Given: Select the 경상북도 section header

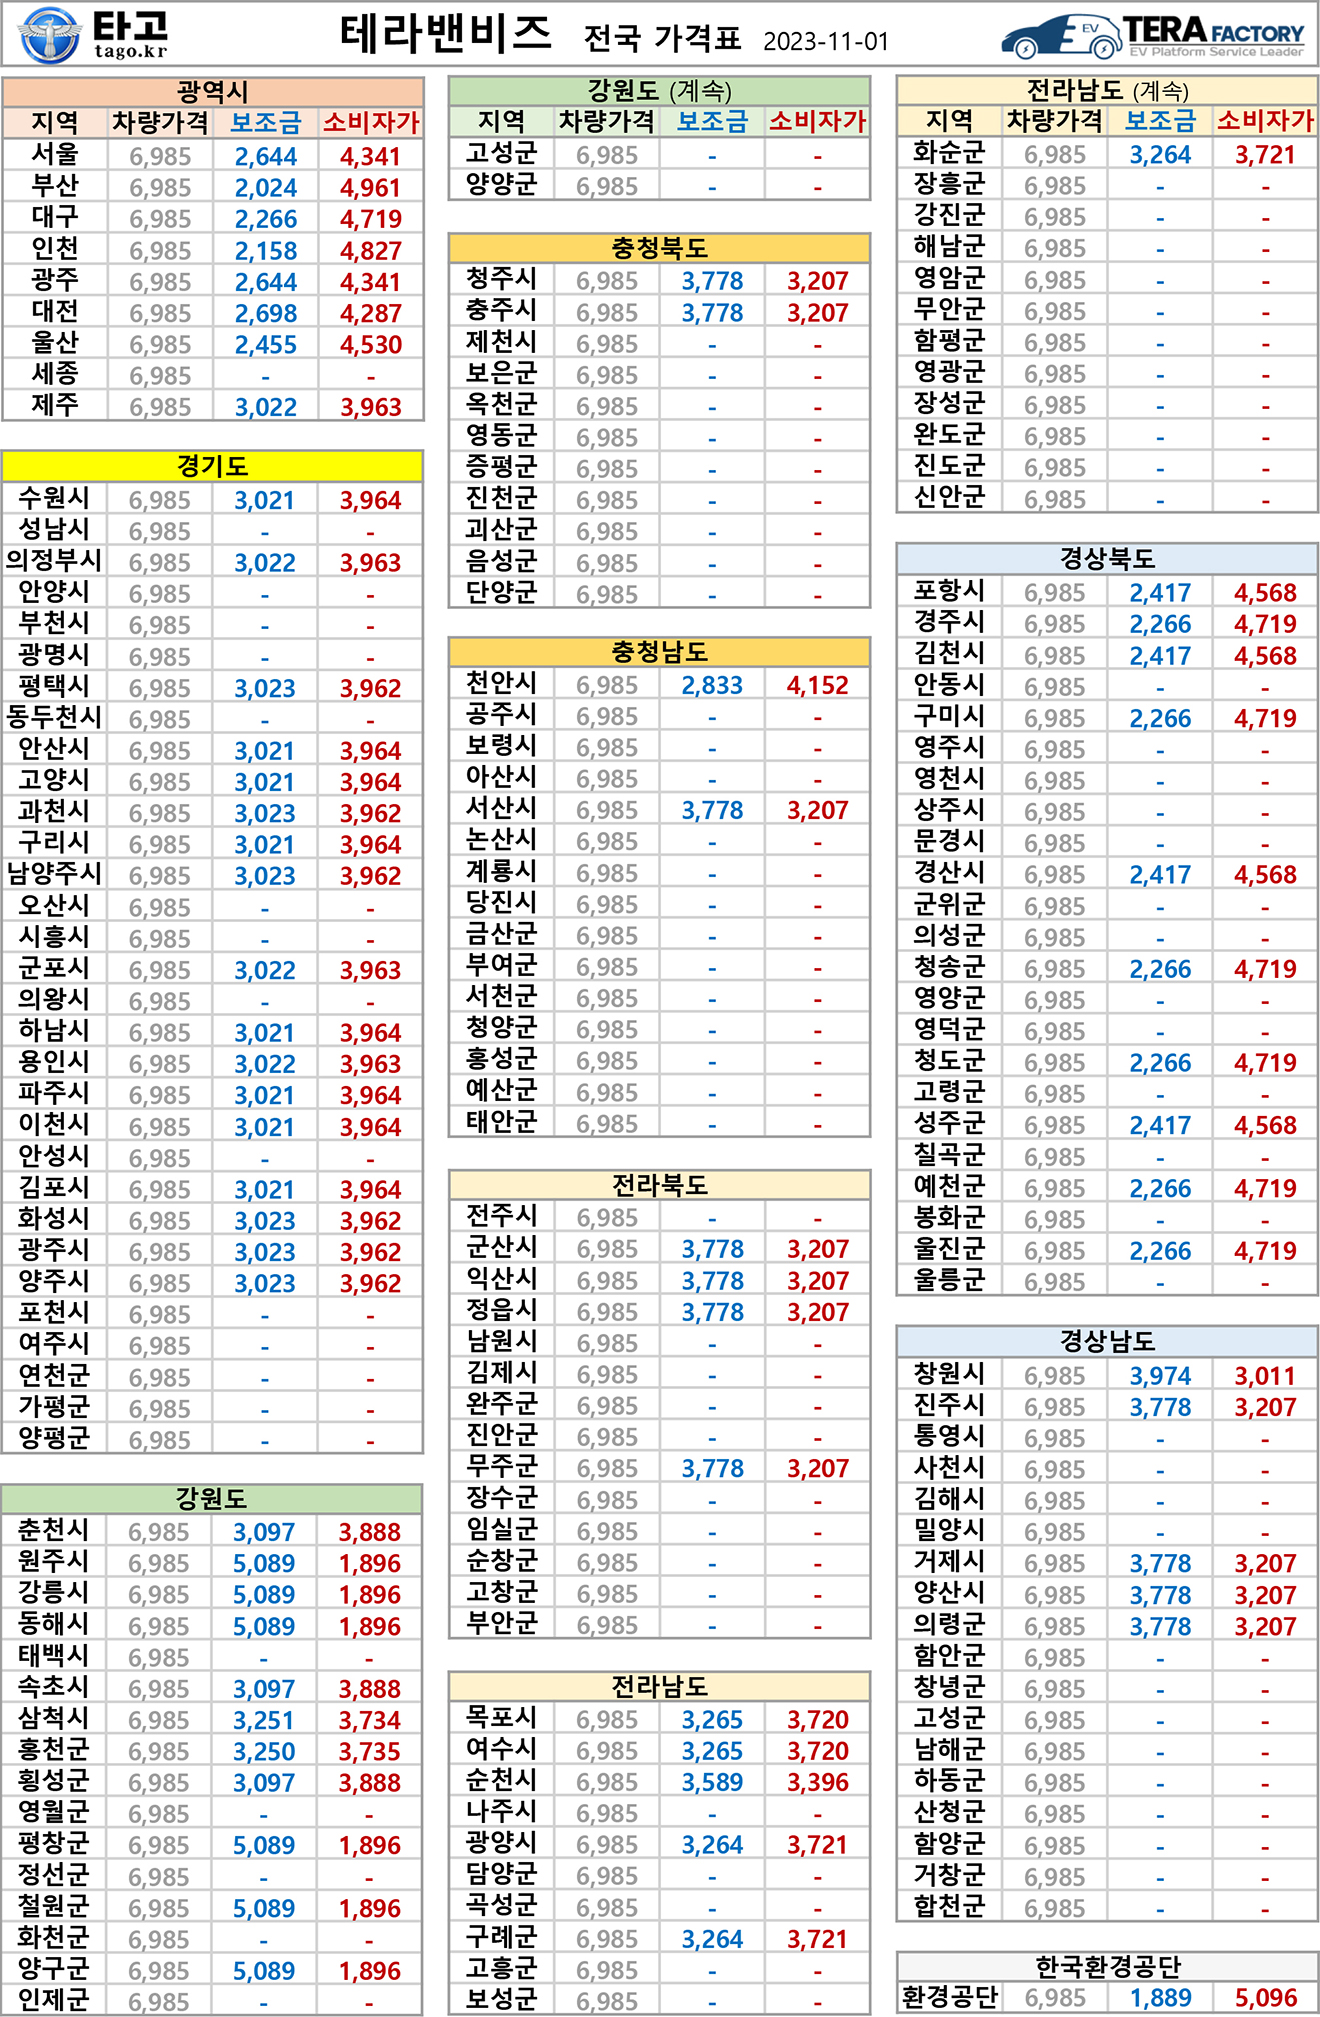Looking at the screenshot, I should 1107,558.
